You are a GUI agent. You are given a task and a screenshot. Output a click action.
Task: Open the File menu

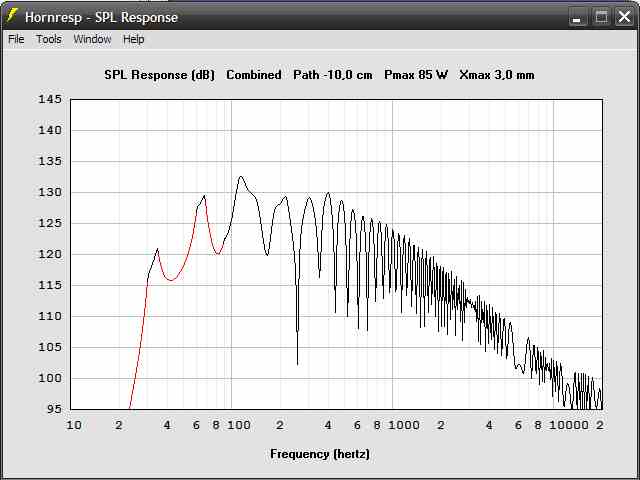point(16,39)
